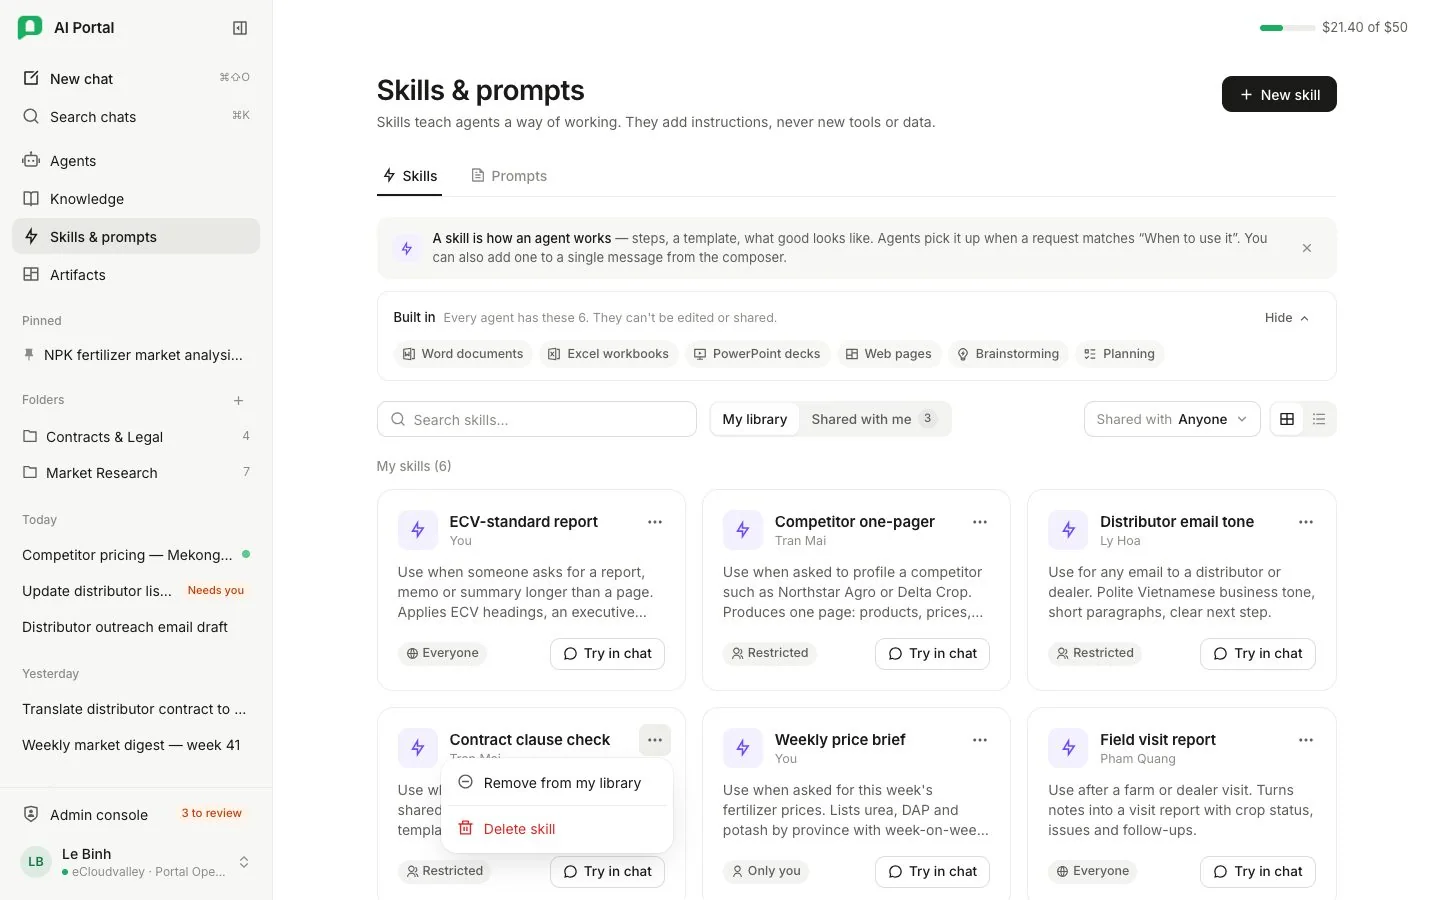
Task: Open the Agents section
Action: 136,160
